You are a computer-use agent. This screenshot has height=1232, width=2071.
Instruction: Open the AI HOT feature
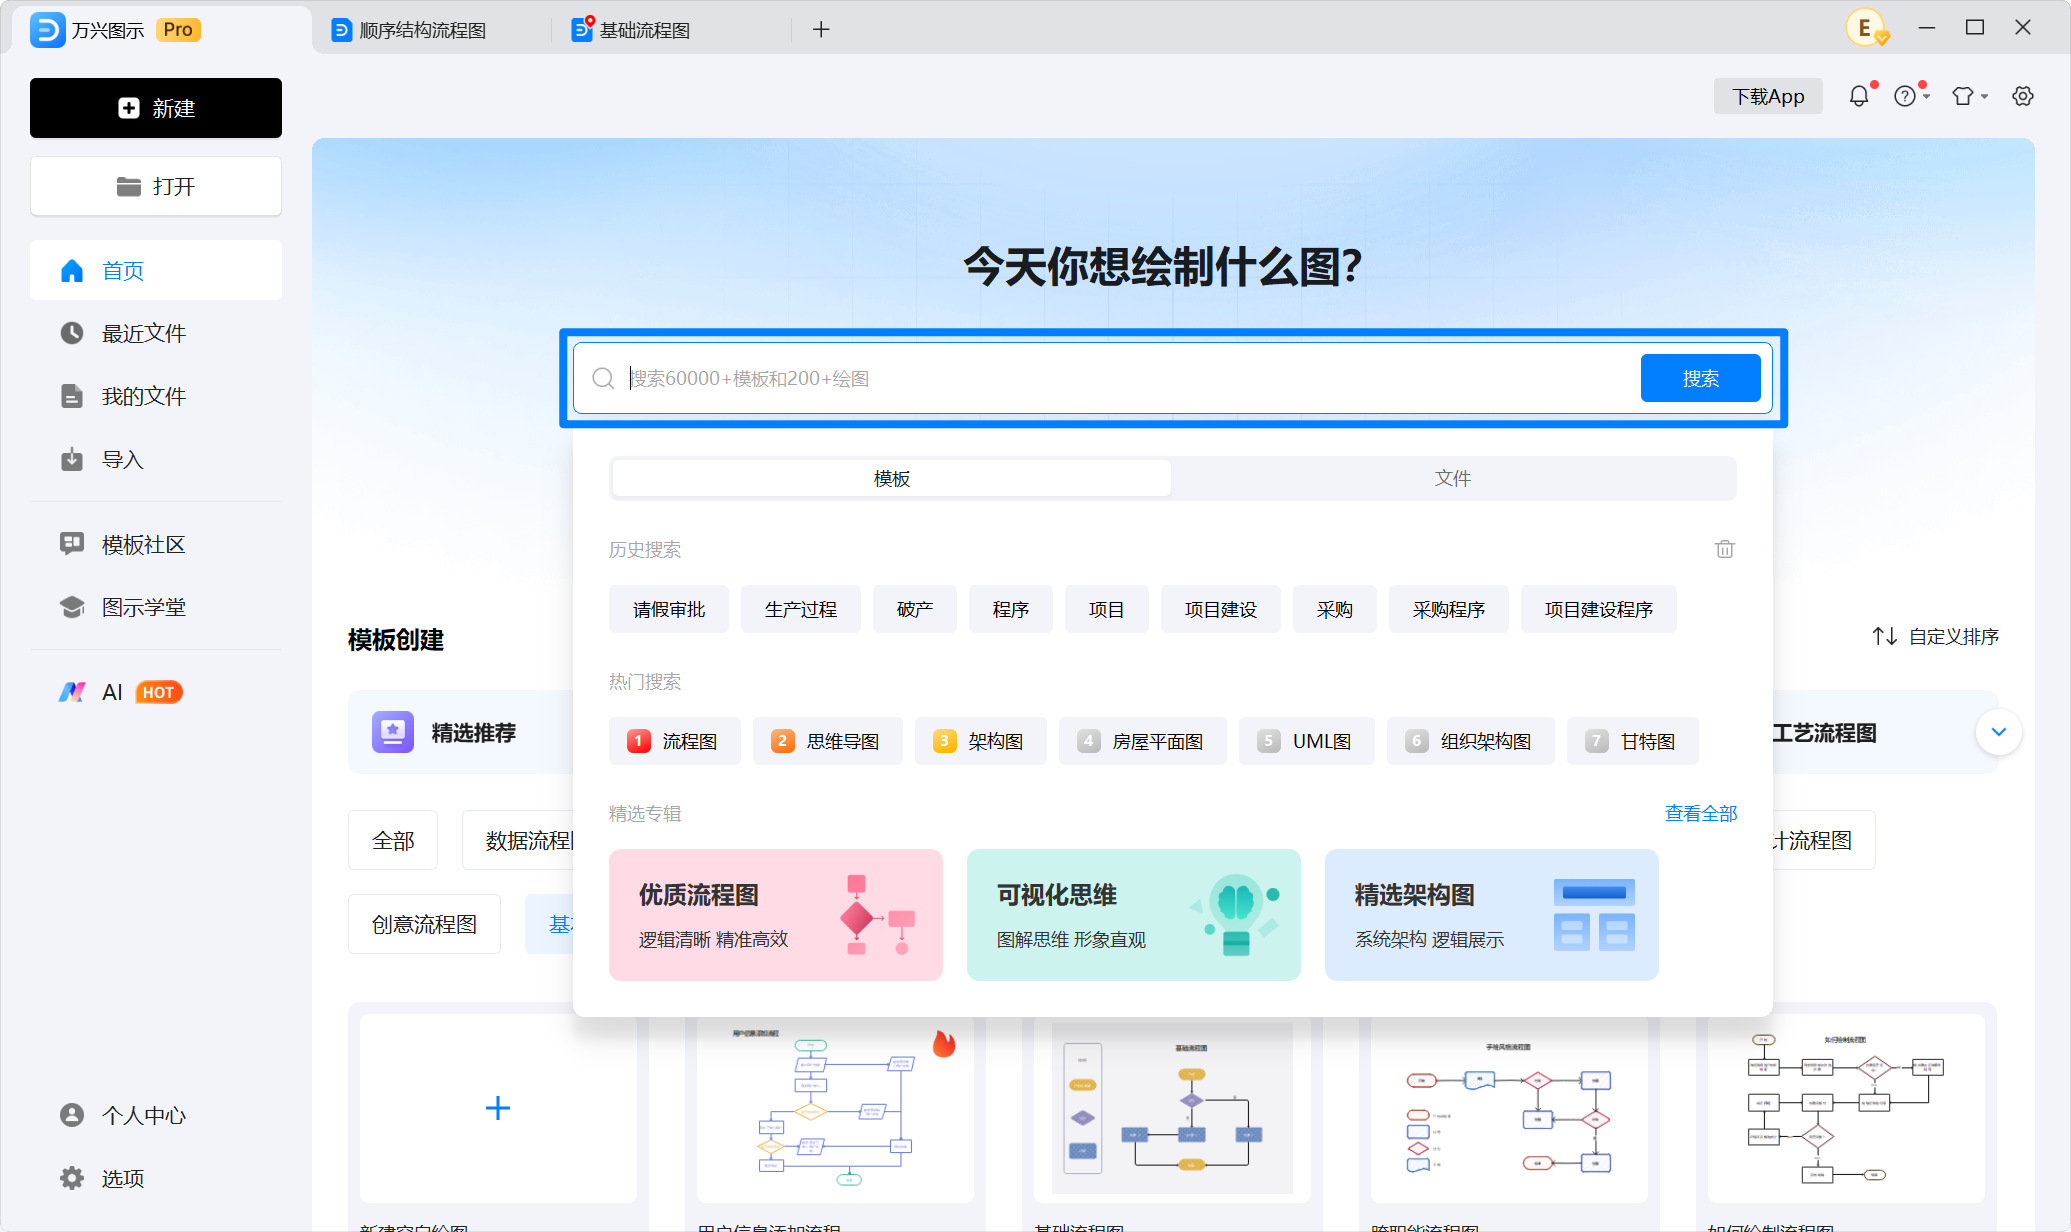pyautogui.click(x=156, y=692)
